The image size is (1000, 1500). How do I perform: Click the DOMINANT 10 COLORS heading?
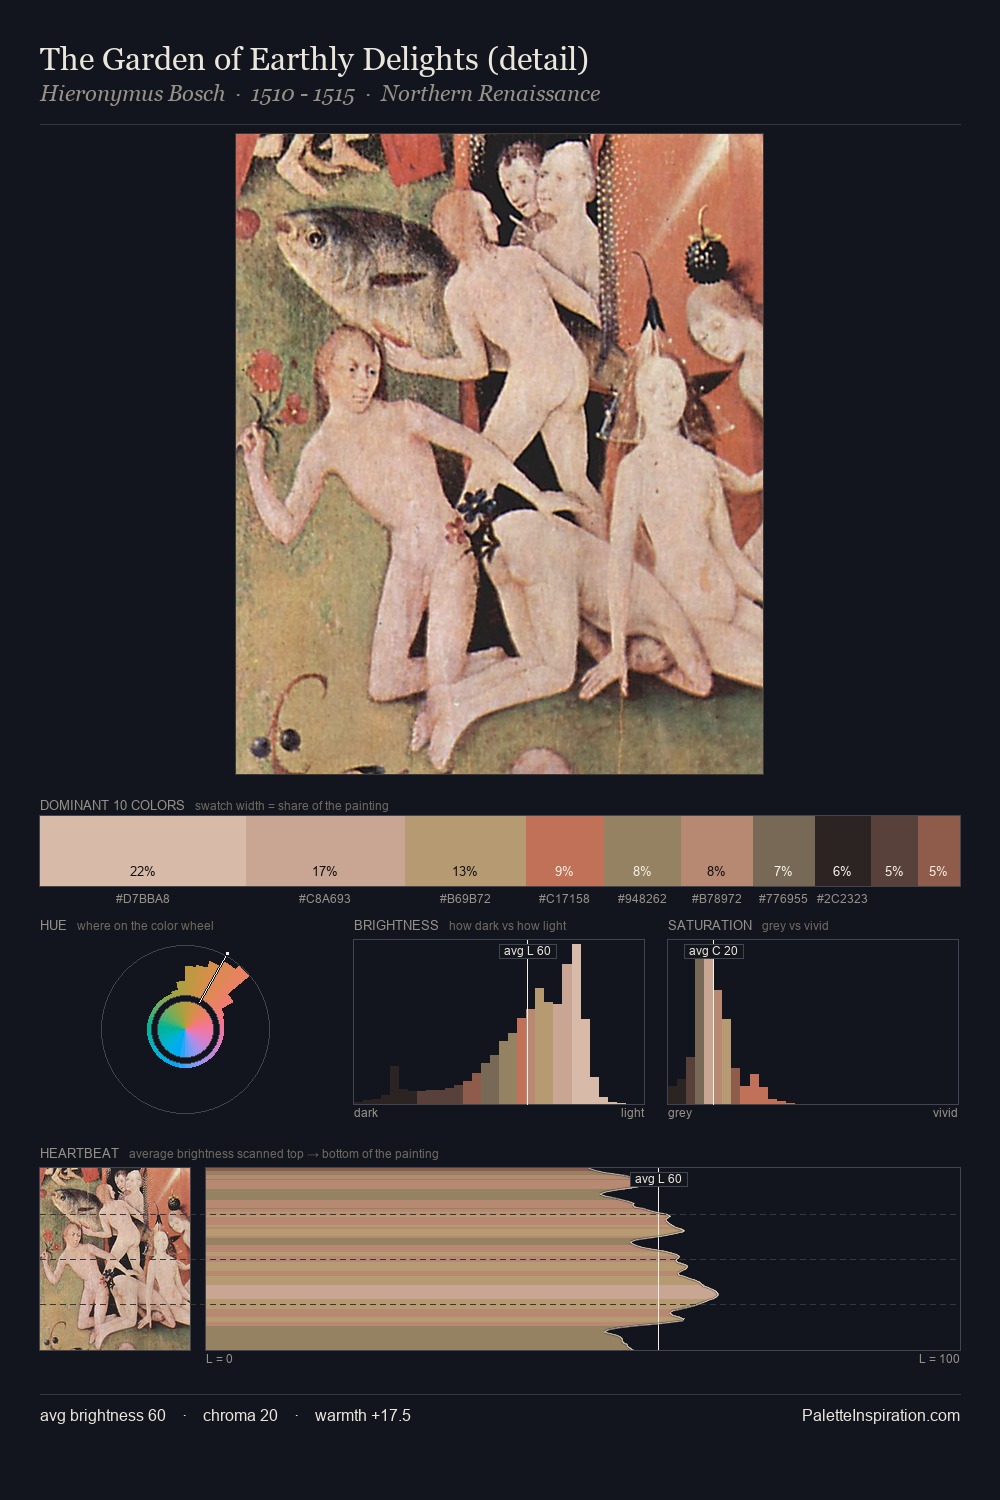pyautogui.click(x=112, y=805)
